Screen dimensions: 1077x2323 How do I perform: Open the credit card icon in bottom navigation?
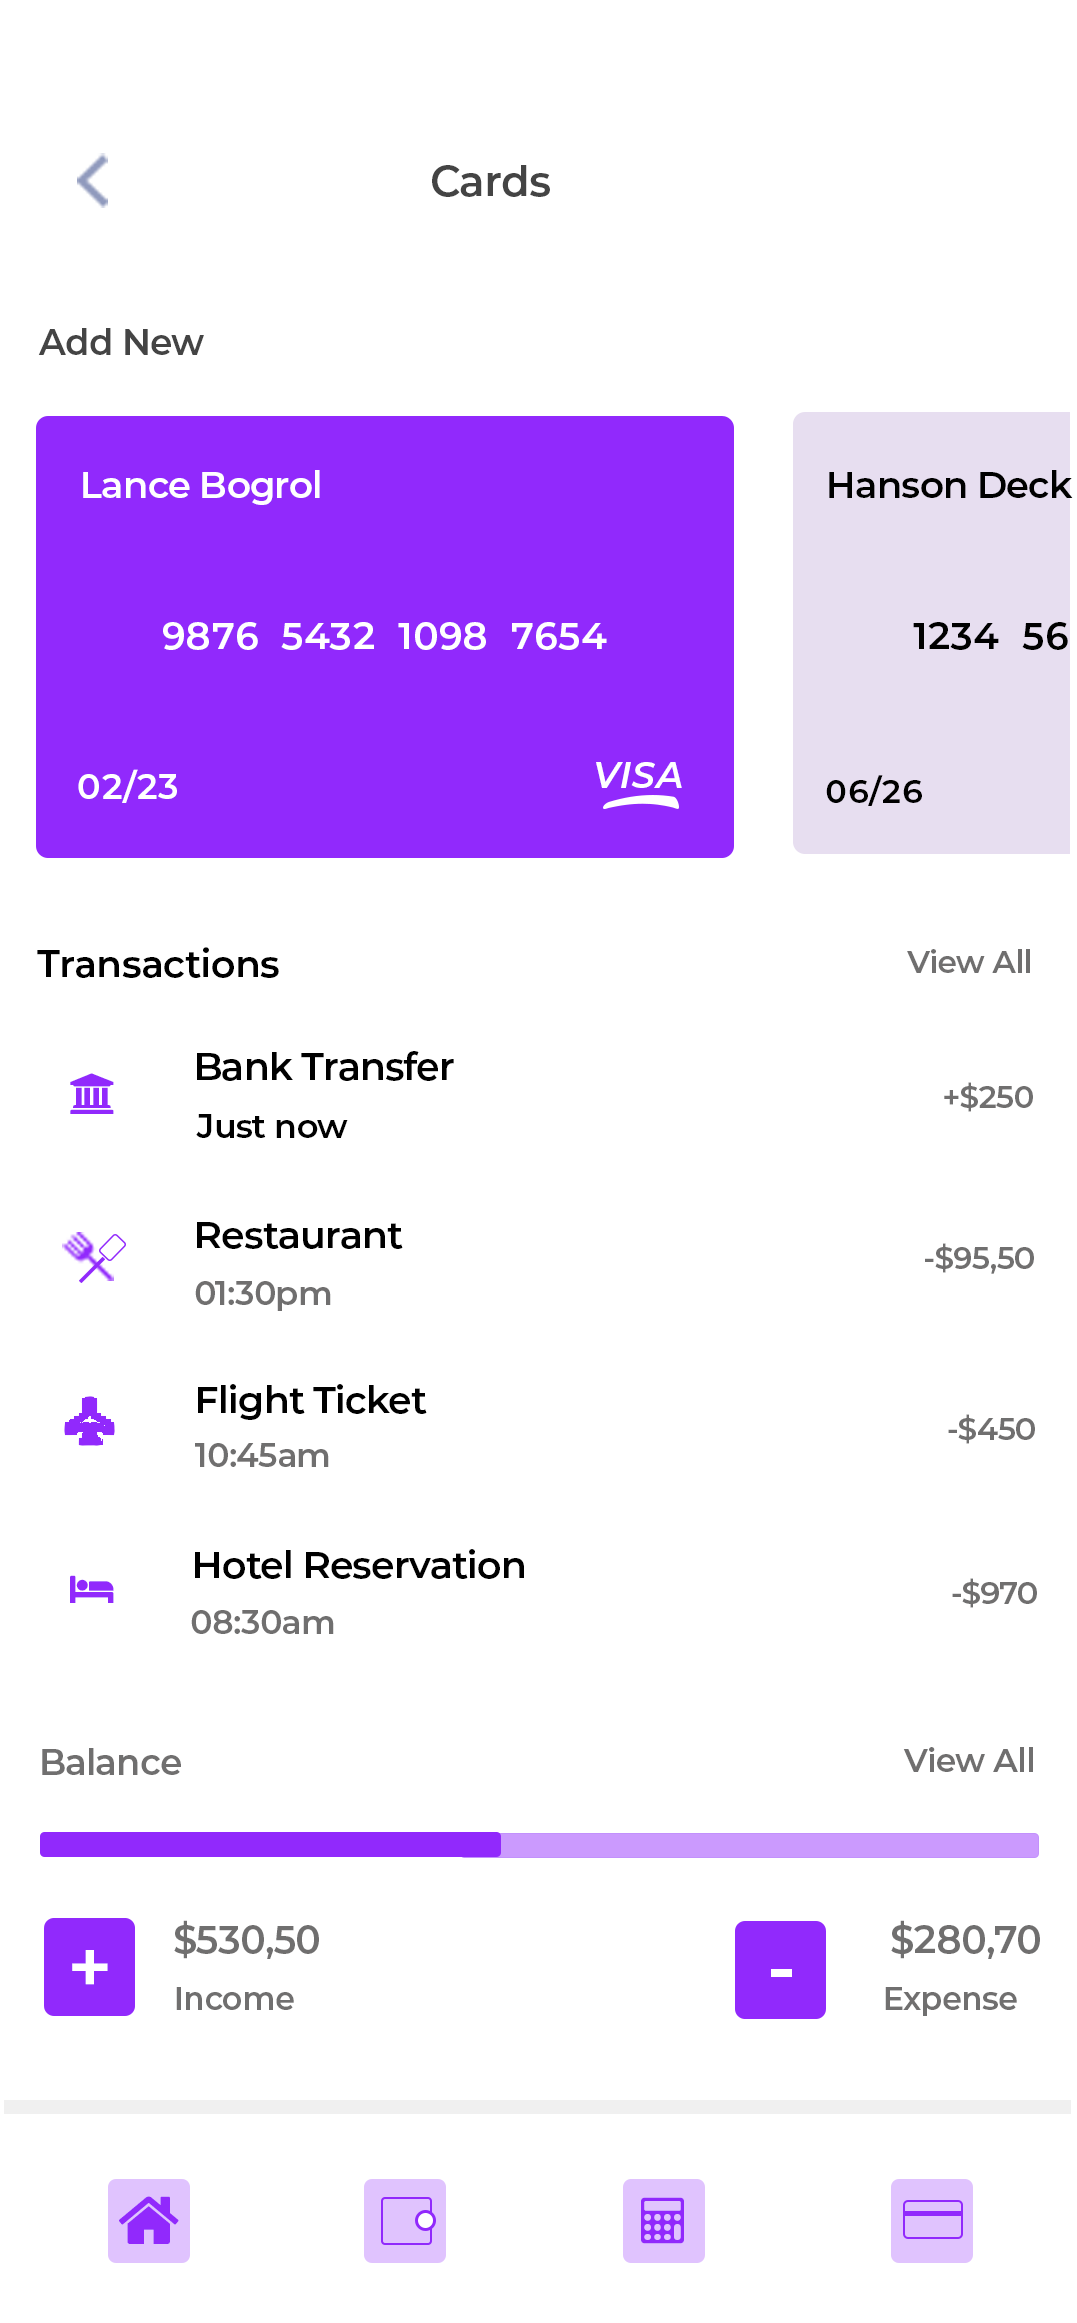click(932, 2220)
